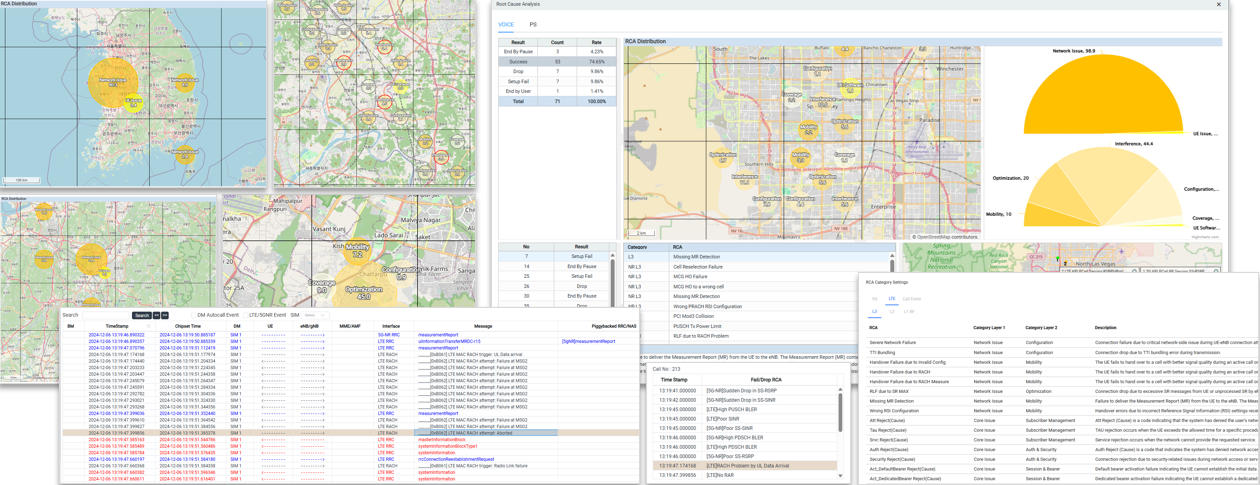Select the [LTE]Poor SINR row
Screen dimensions: 1260x485
[x=745, y=418]
